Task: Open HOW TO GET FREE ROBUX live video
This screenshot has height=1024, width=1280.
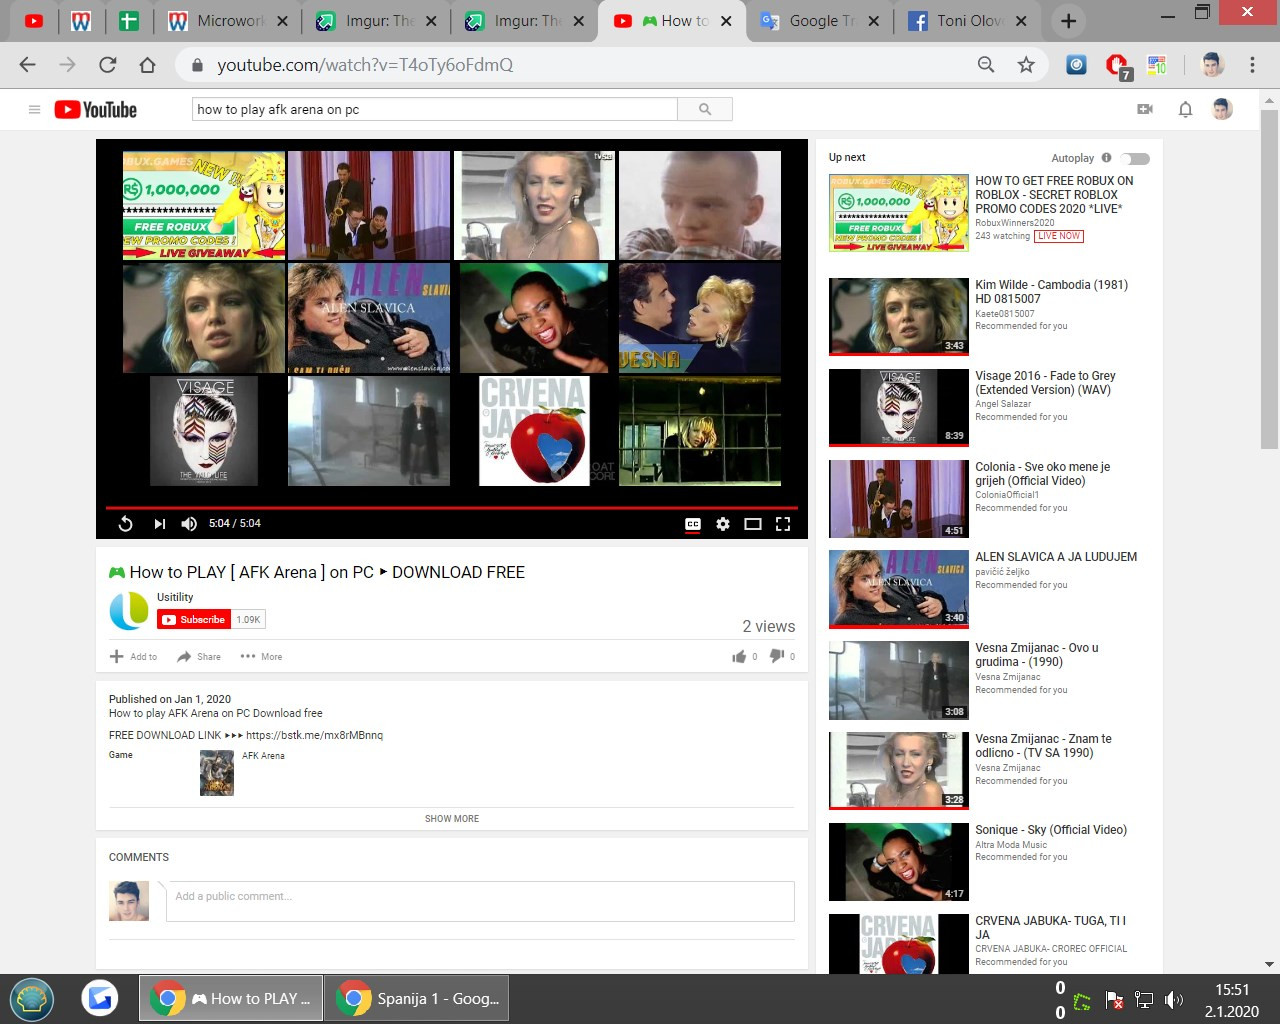Action: pyautogui.click(x=1054, y=195)
